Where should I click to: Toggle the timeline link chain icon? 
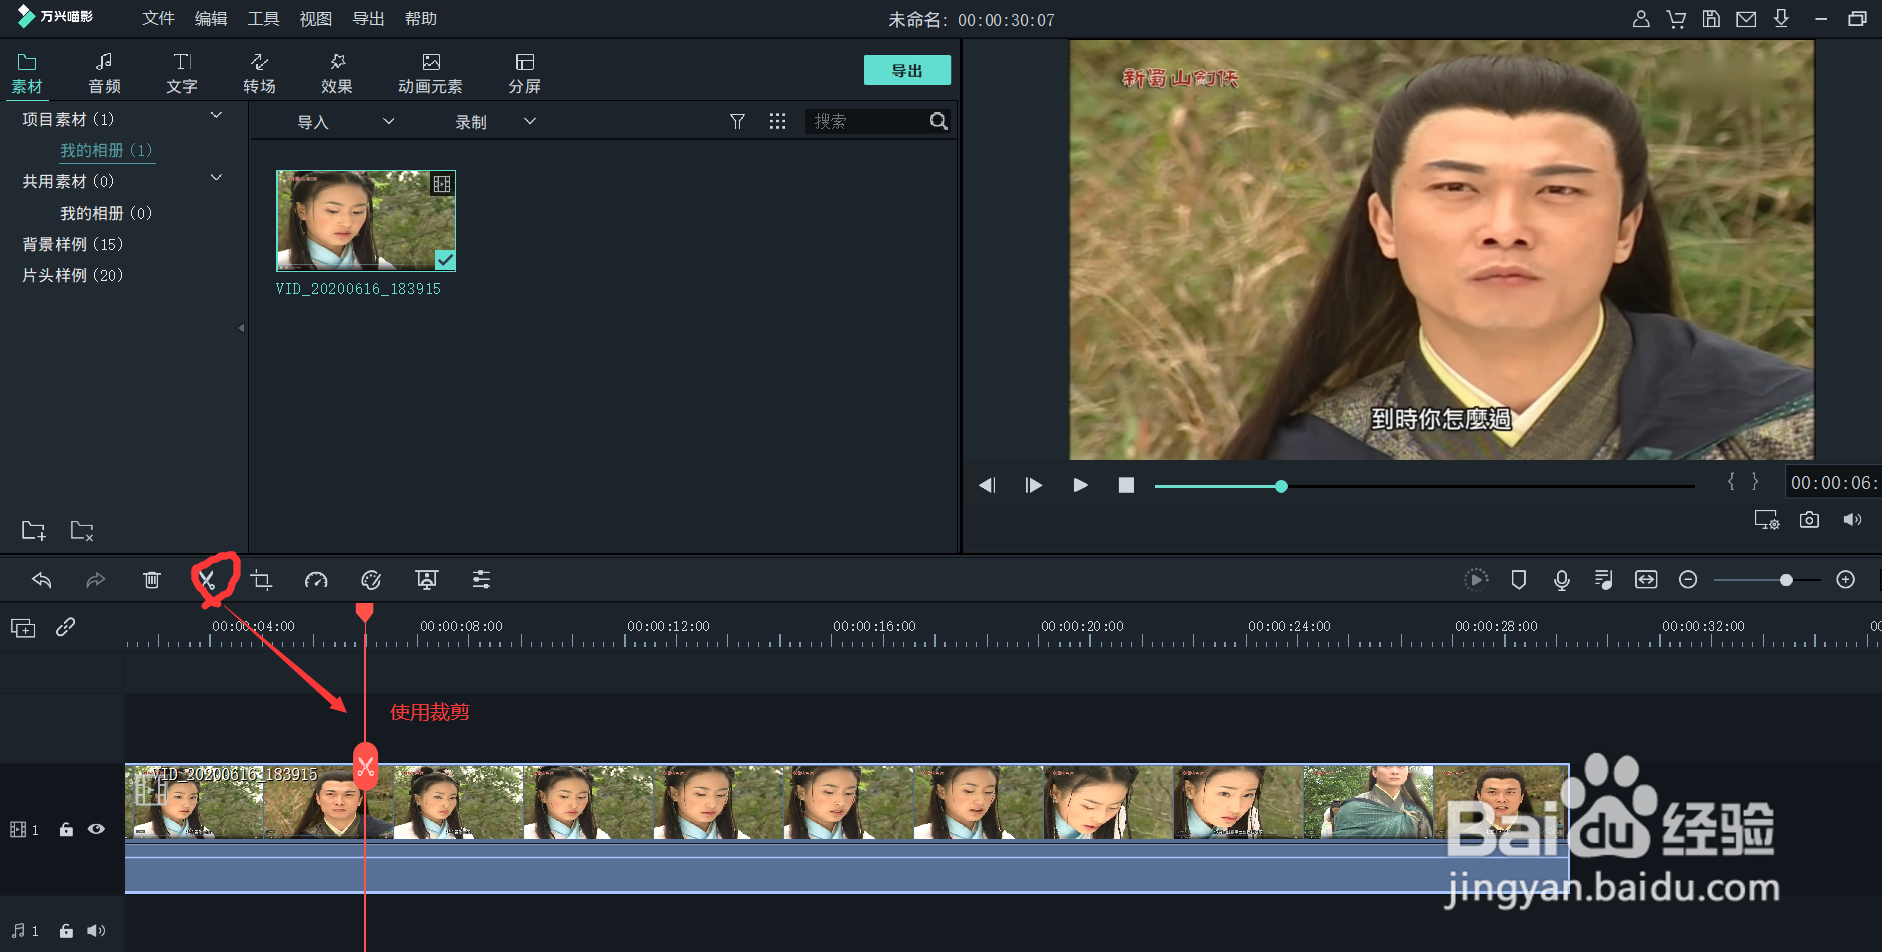[x=66, y=627]
